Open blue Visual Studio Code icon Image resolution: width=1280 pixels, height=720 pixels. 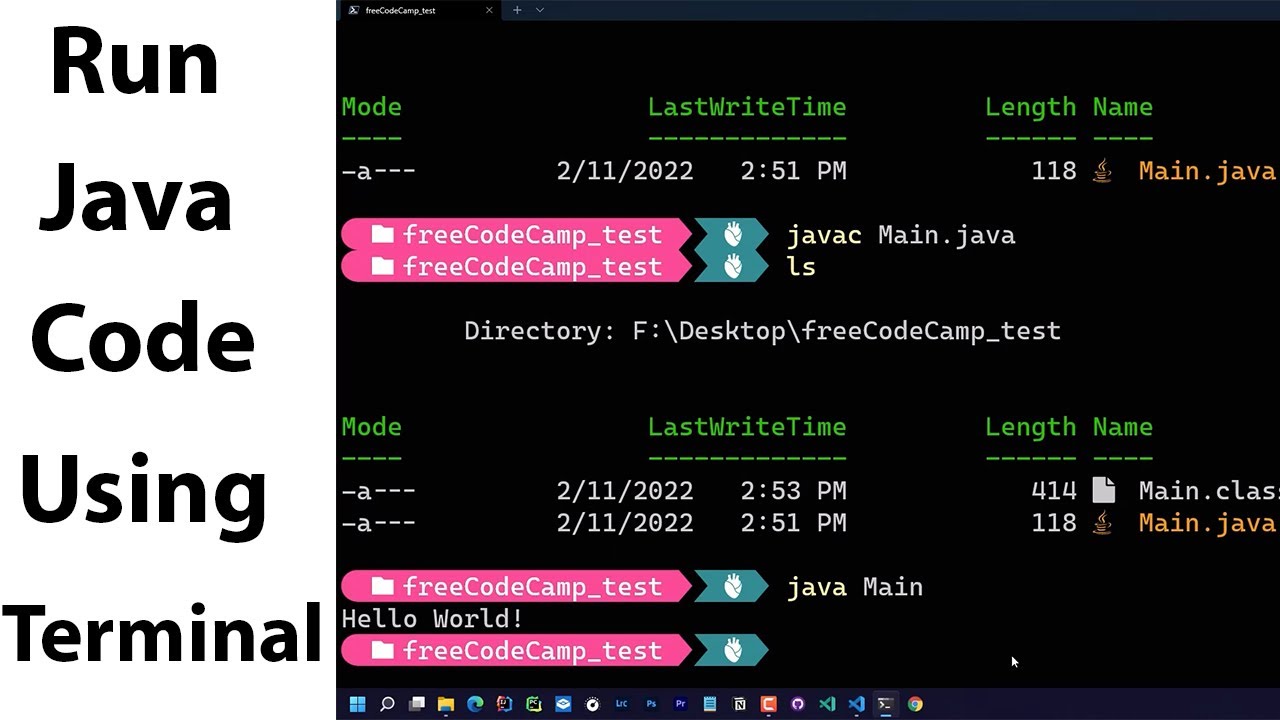(856, 704)
